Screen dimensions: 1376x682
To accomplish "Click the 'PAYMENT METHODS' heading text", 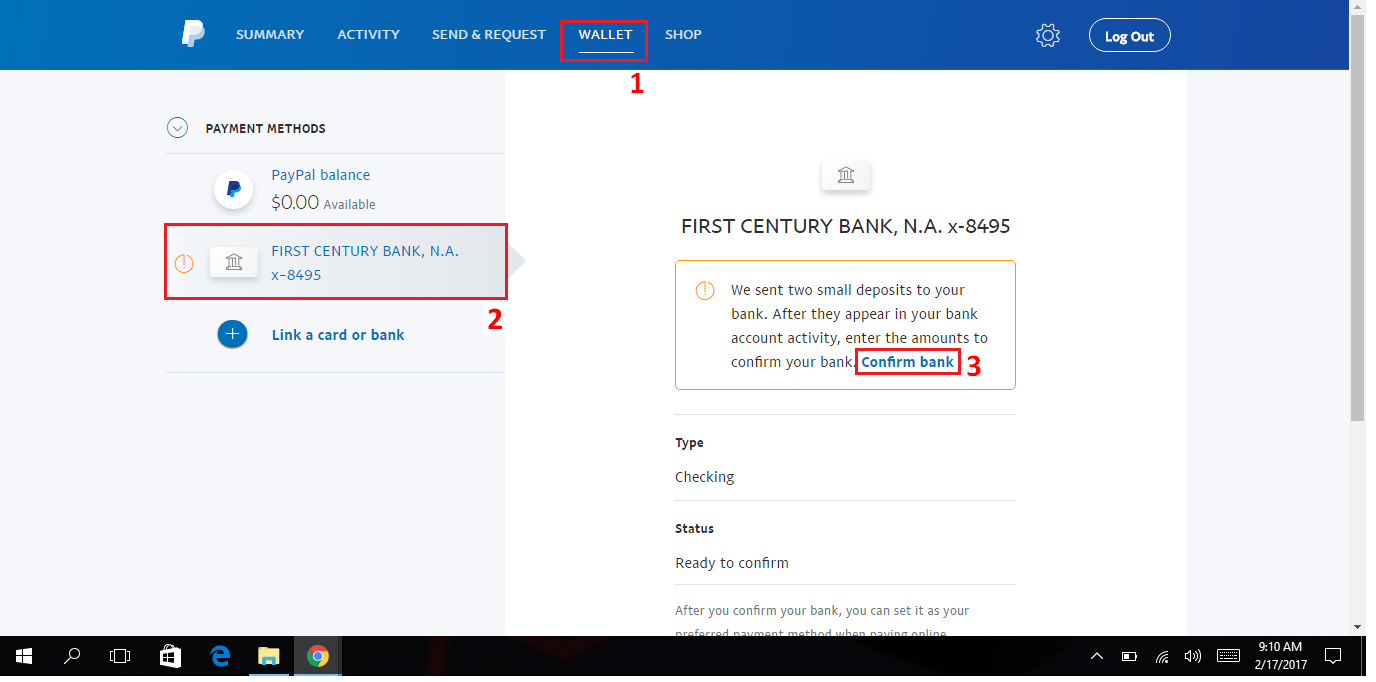I will click(266, 128).
